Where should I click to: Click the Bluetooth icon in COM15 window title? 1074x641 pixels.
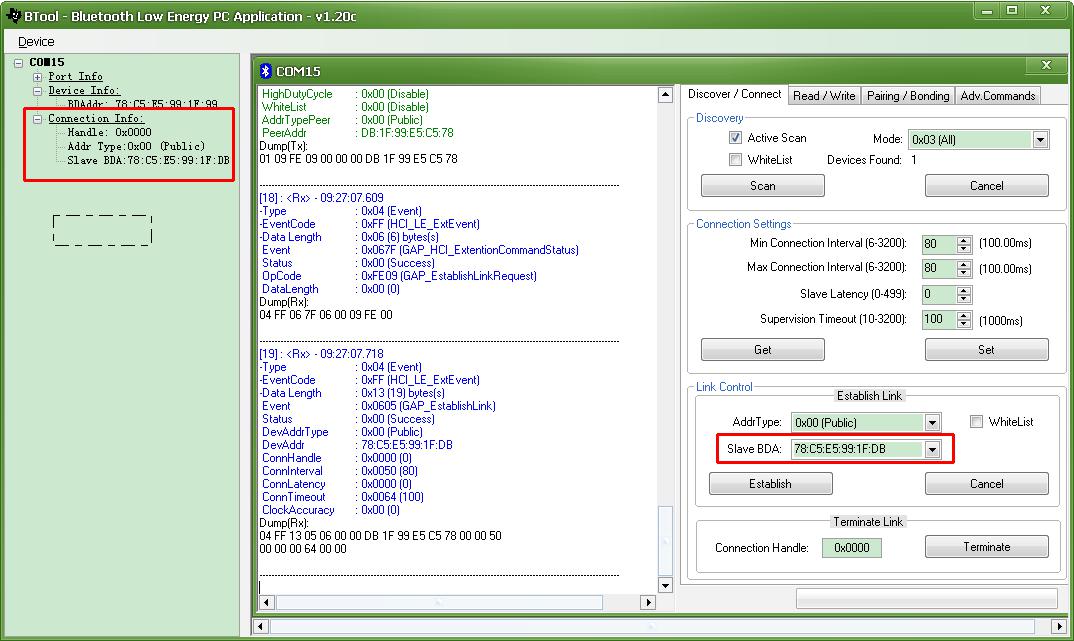(x=266, y=71)
